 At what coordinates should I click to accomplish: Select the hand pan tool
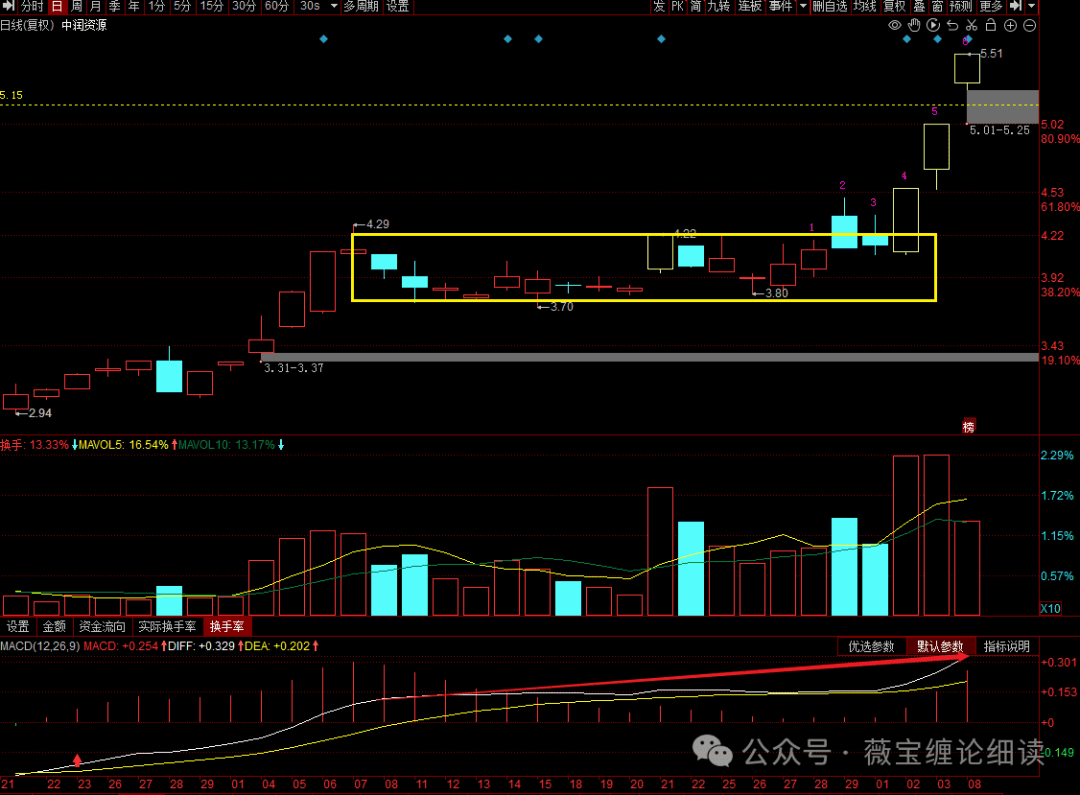(x=913, y=25)
